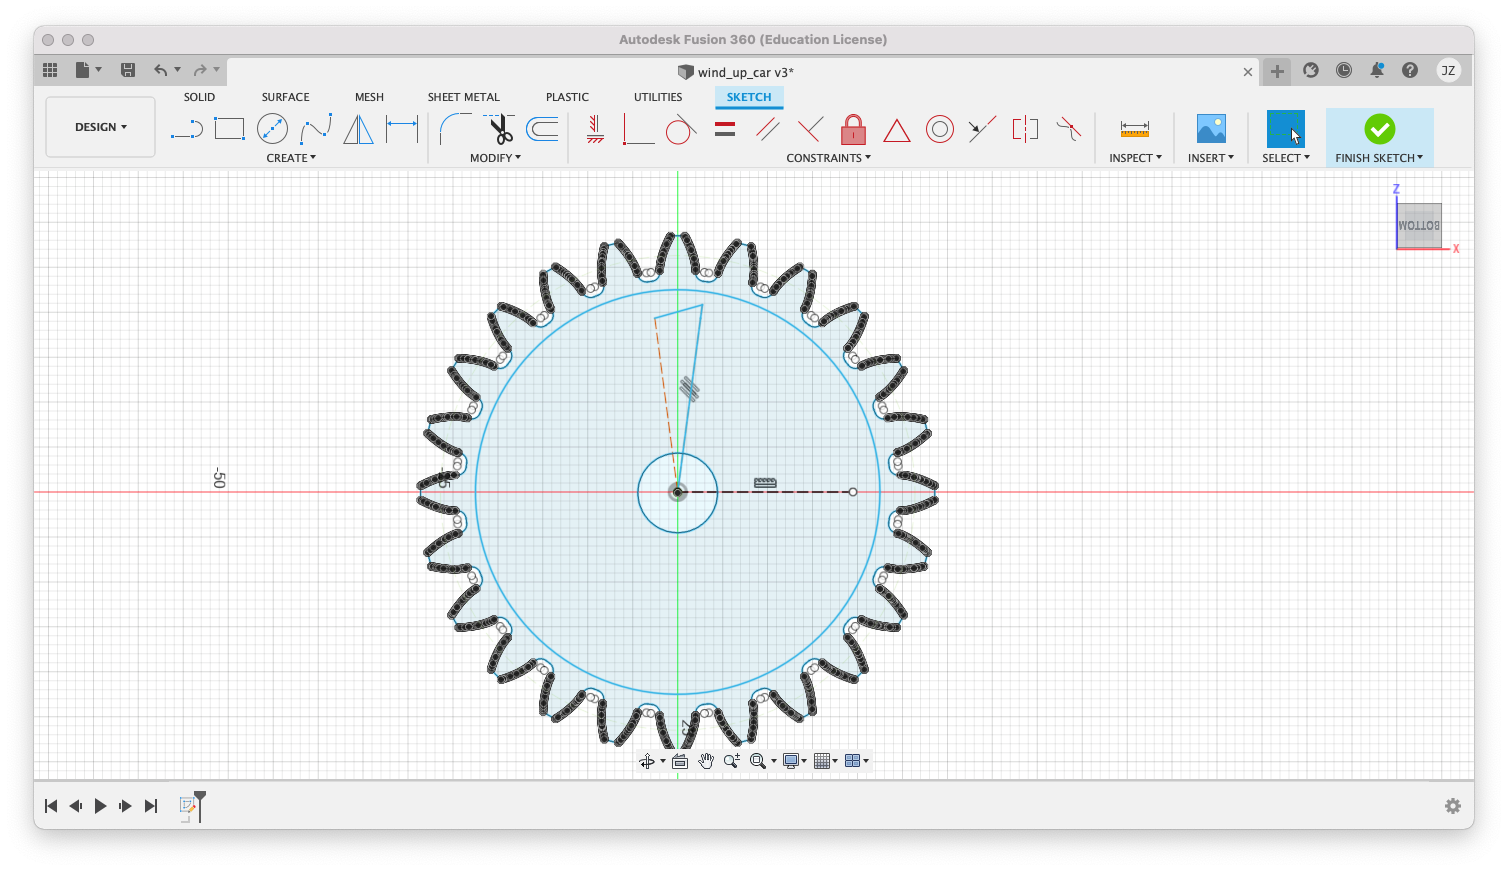Screen dimensions: 1508x871
Task: Click the Measure ruler icon
Action: [1135, 129]
